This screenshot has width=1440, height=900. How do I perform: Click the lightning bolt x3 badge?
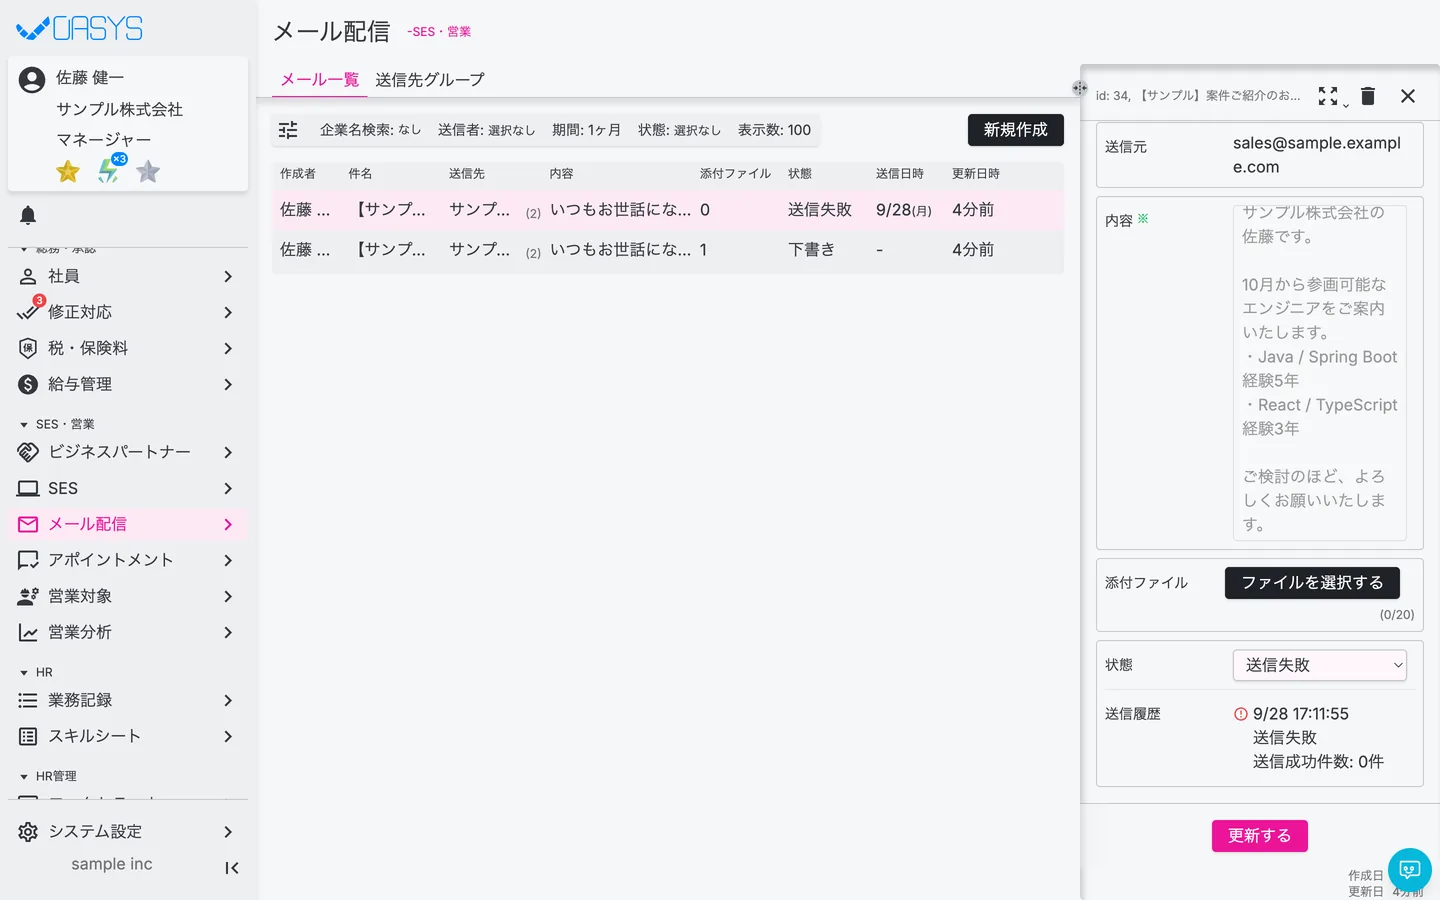(110, 170)
